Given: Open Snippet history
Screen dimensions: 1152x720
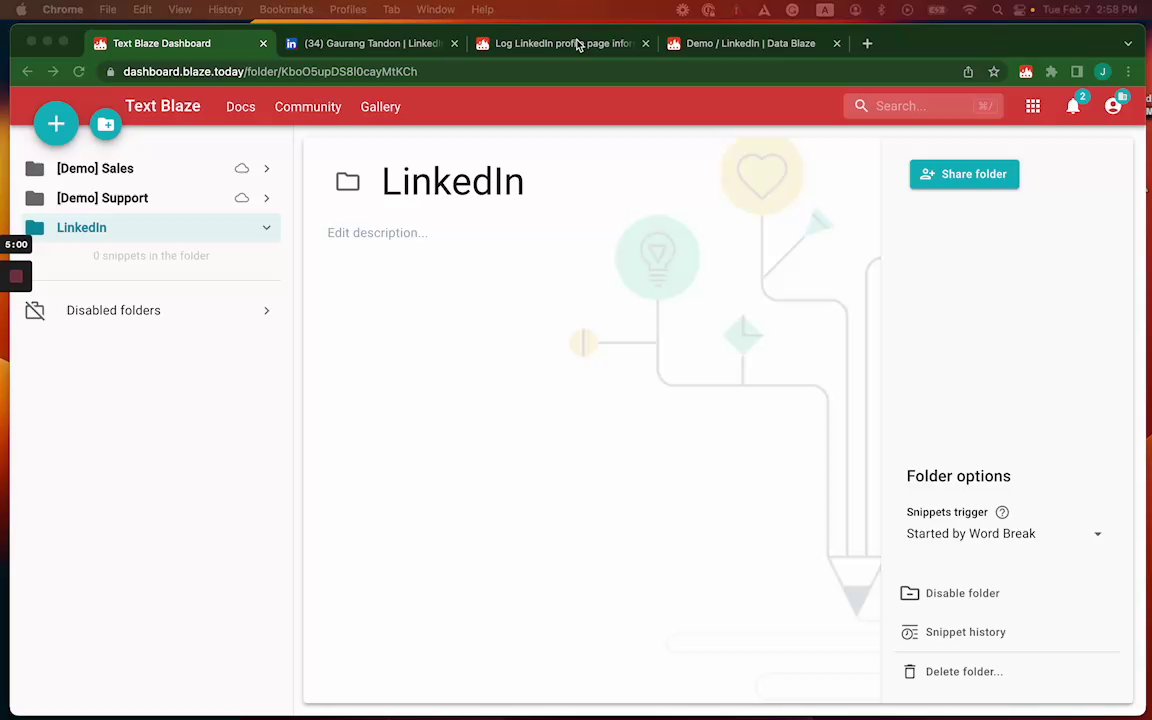Looking at the screenshot, I should (x=953, y=632).
